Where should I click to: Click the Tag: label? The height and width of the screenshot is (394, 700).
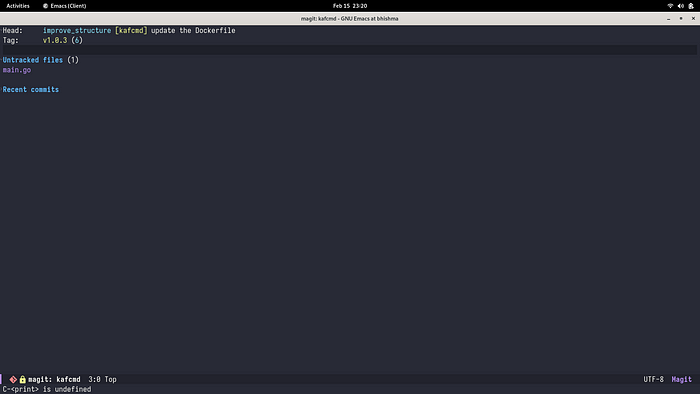tap(11, 40)
